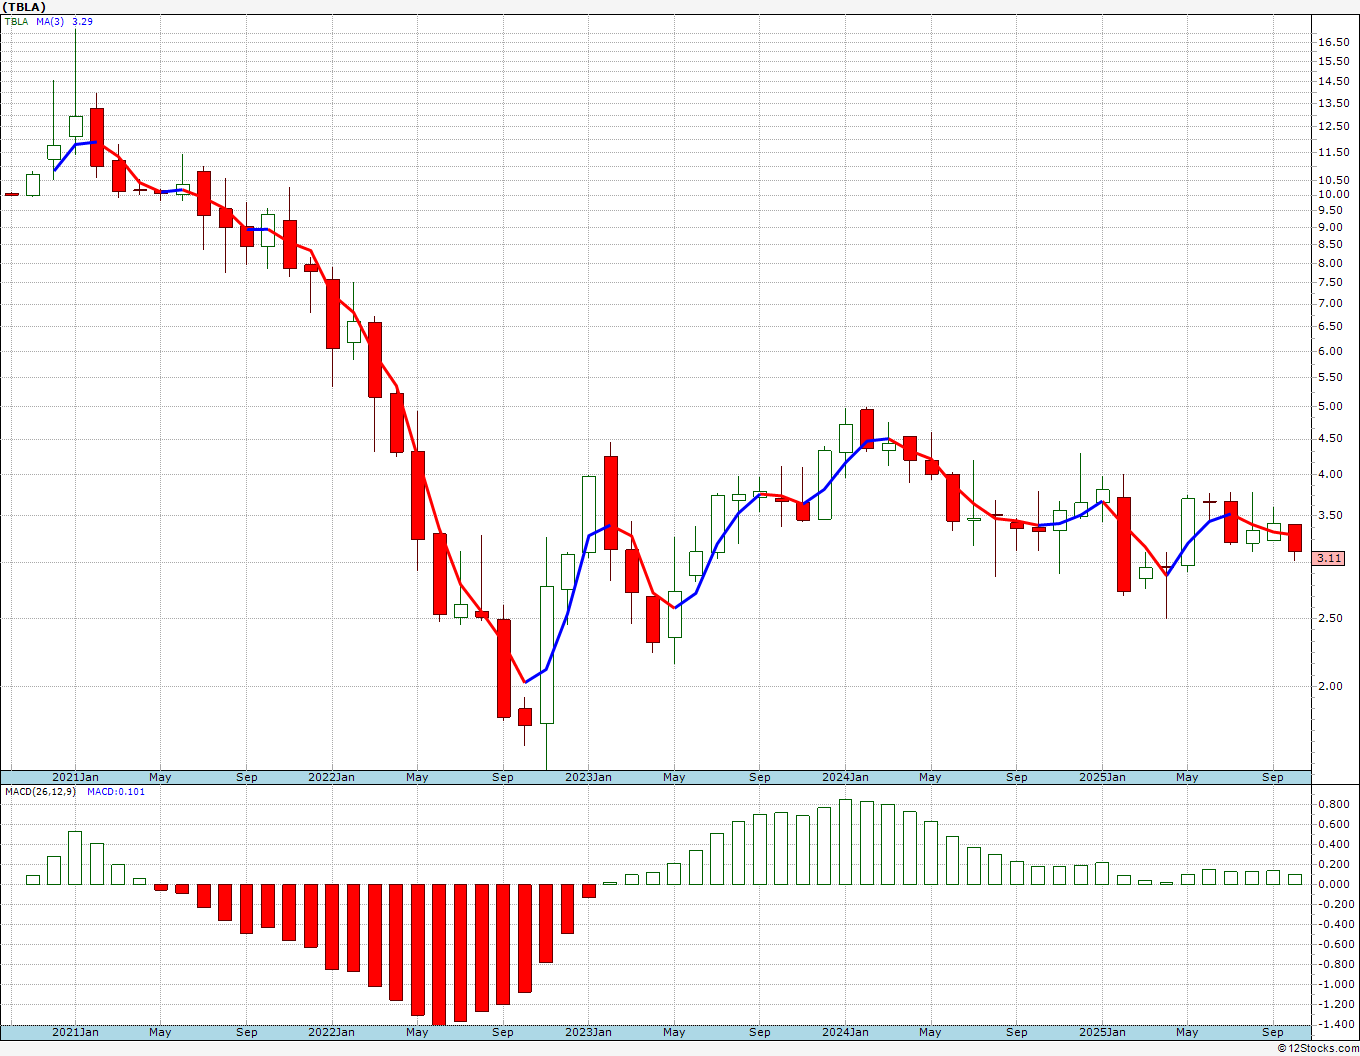Click the 3.50 price axis label

click(x=1332, y=515)
